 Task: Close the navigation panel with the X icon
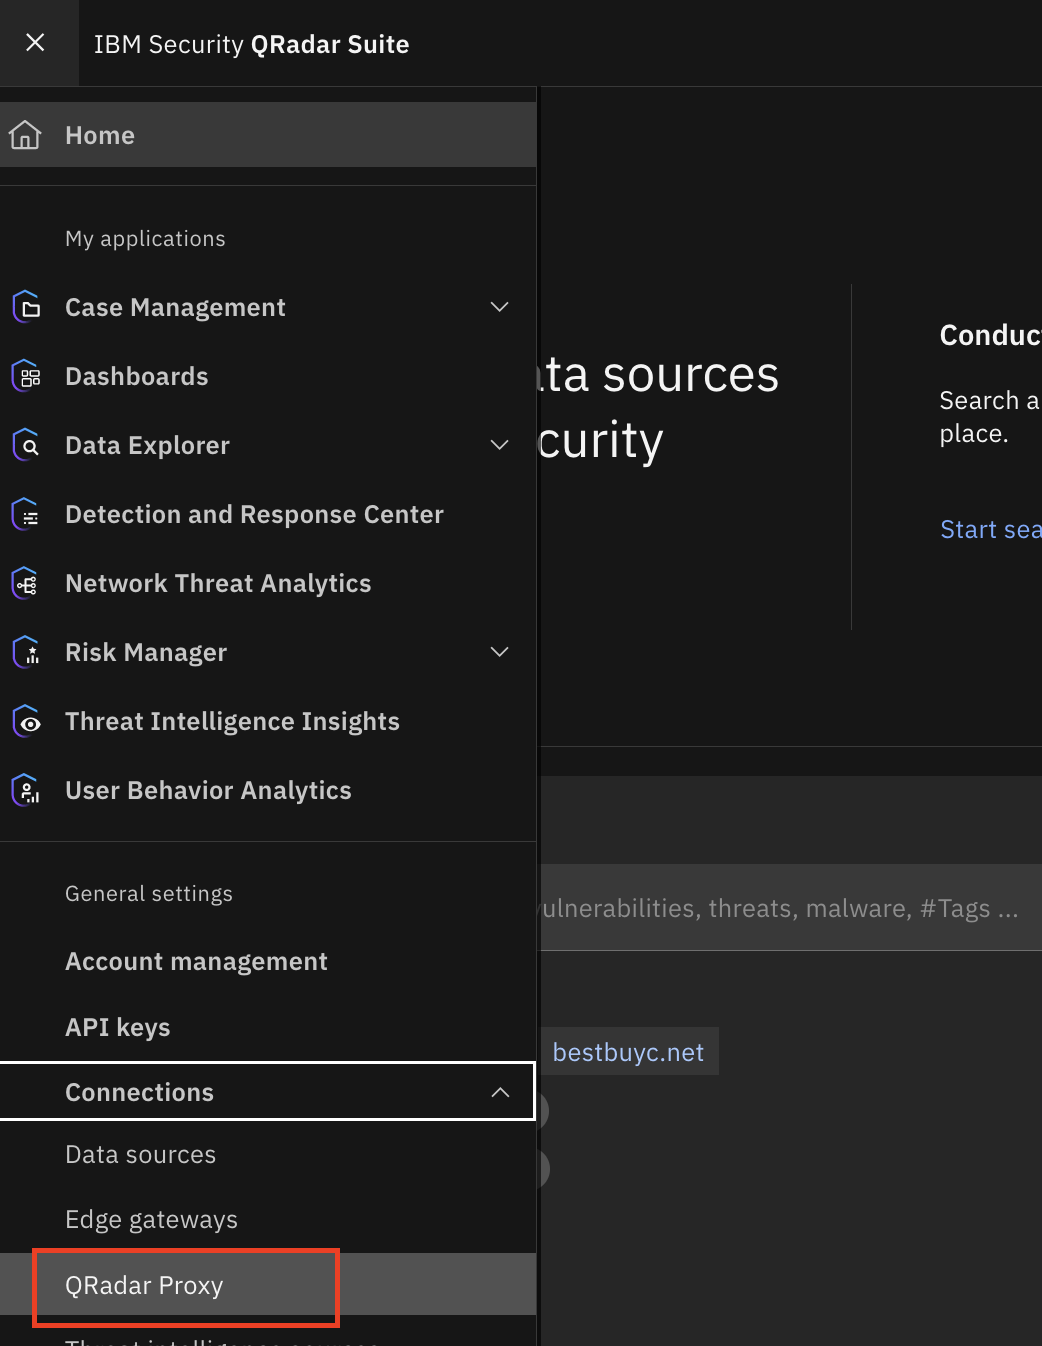click(36, 42)
